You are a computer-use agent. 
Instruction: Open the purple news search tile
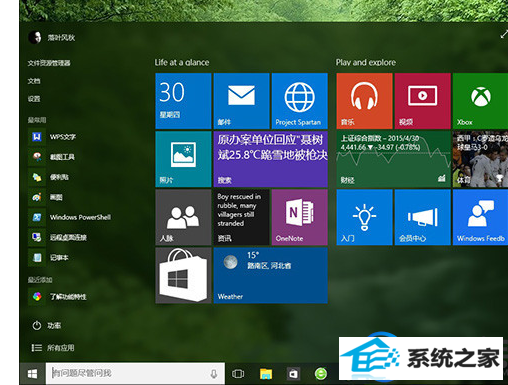[x=271, y=159]
